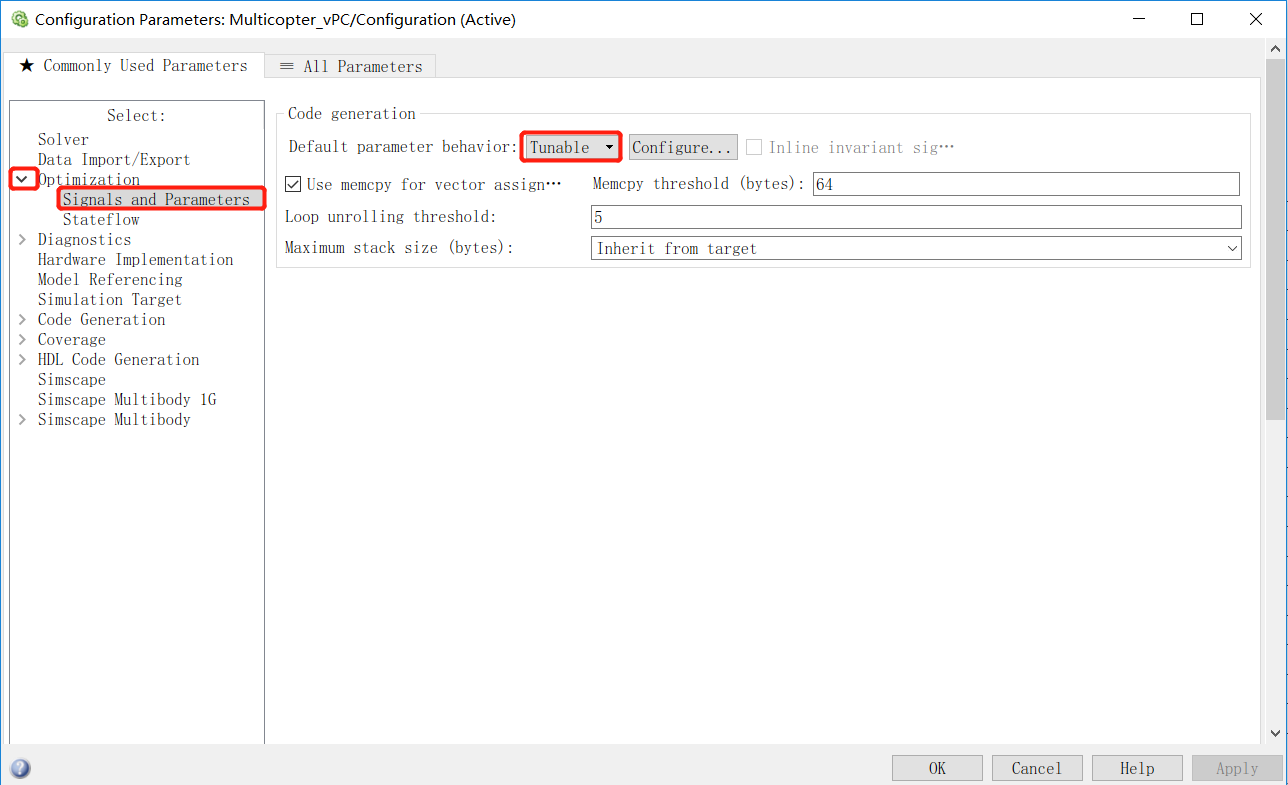Select the Optimization category
The width and height of the screenshot is (1288, 785).
click(x=89, y=179)
